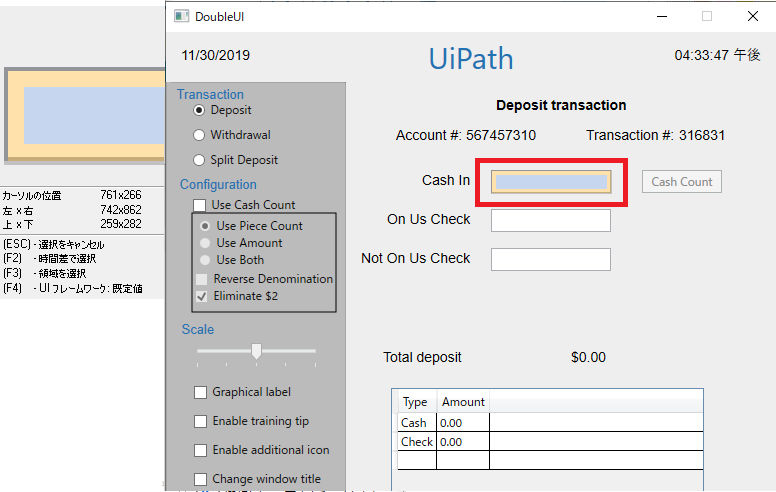The width and height of the screenshot is (776, 492).
Task: Maximize the DoubleUI window
Action: (x=707, y=16)
